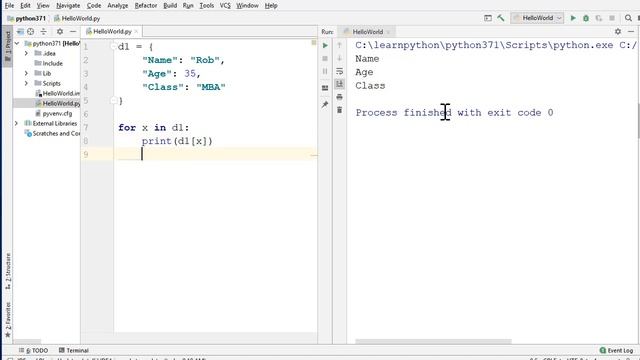Open the Refactor menu
This screenshot has width=640, height=360.
pos(146,6)
